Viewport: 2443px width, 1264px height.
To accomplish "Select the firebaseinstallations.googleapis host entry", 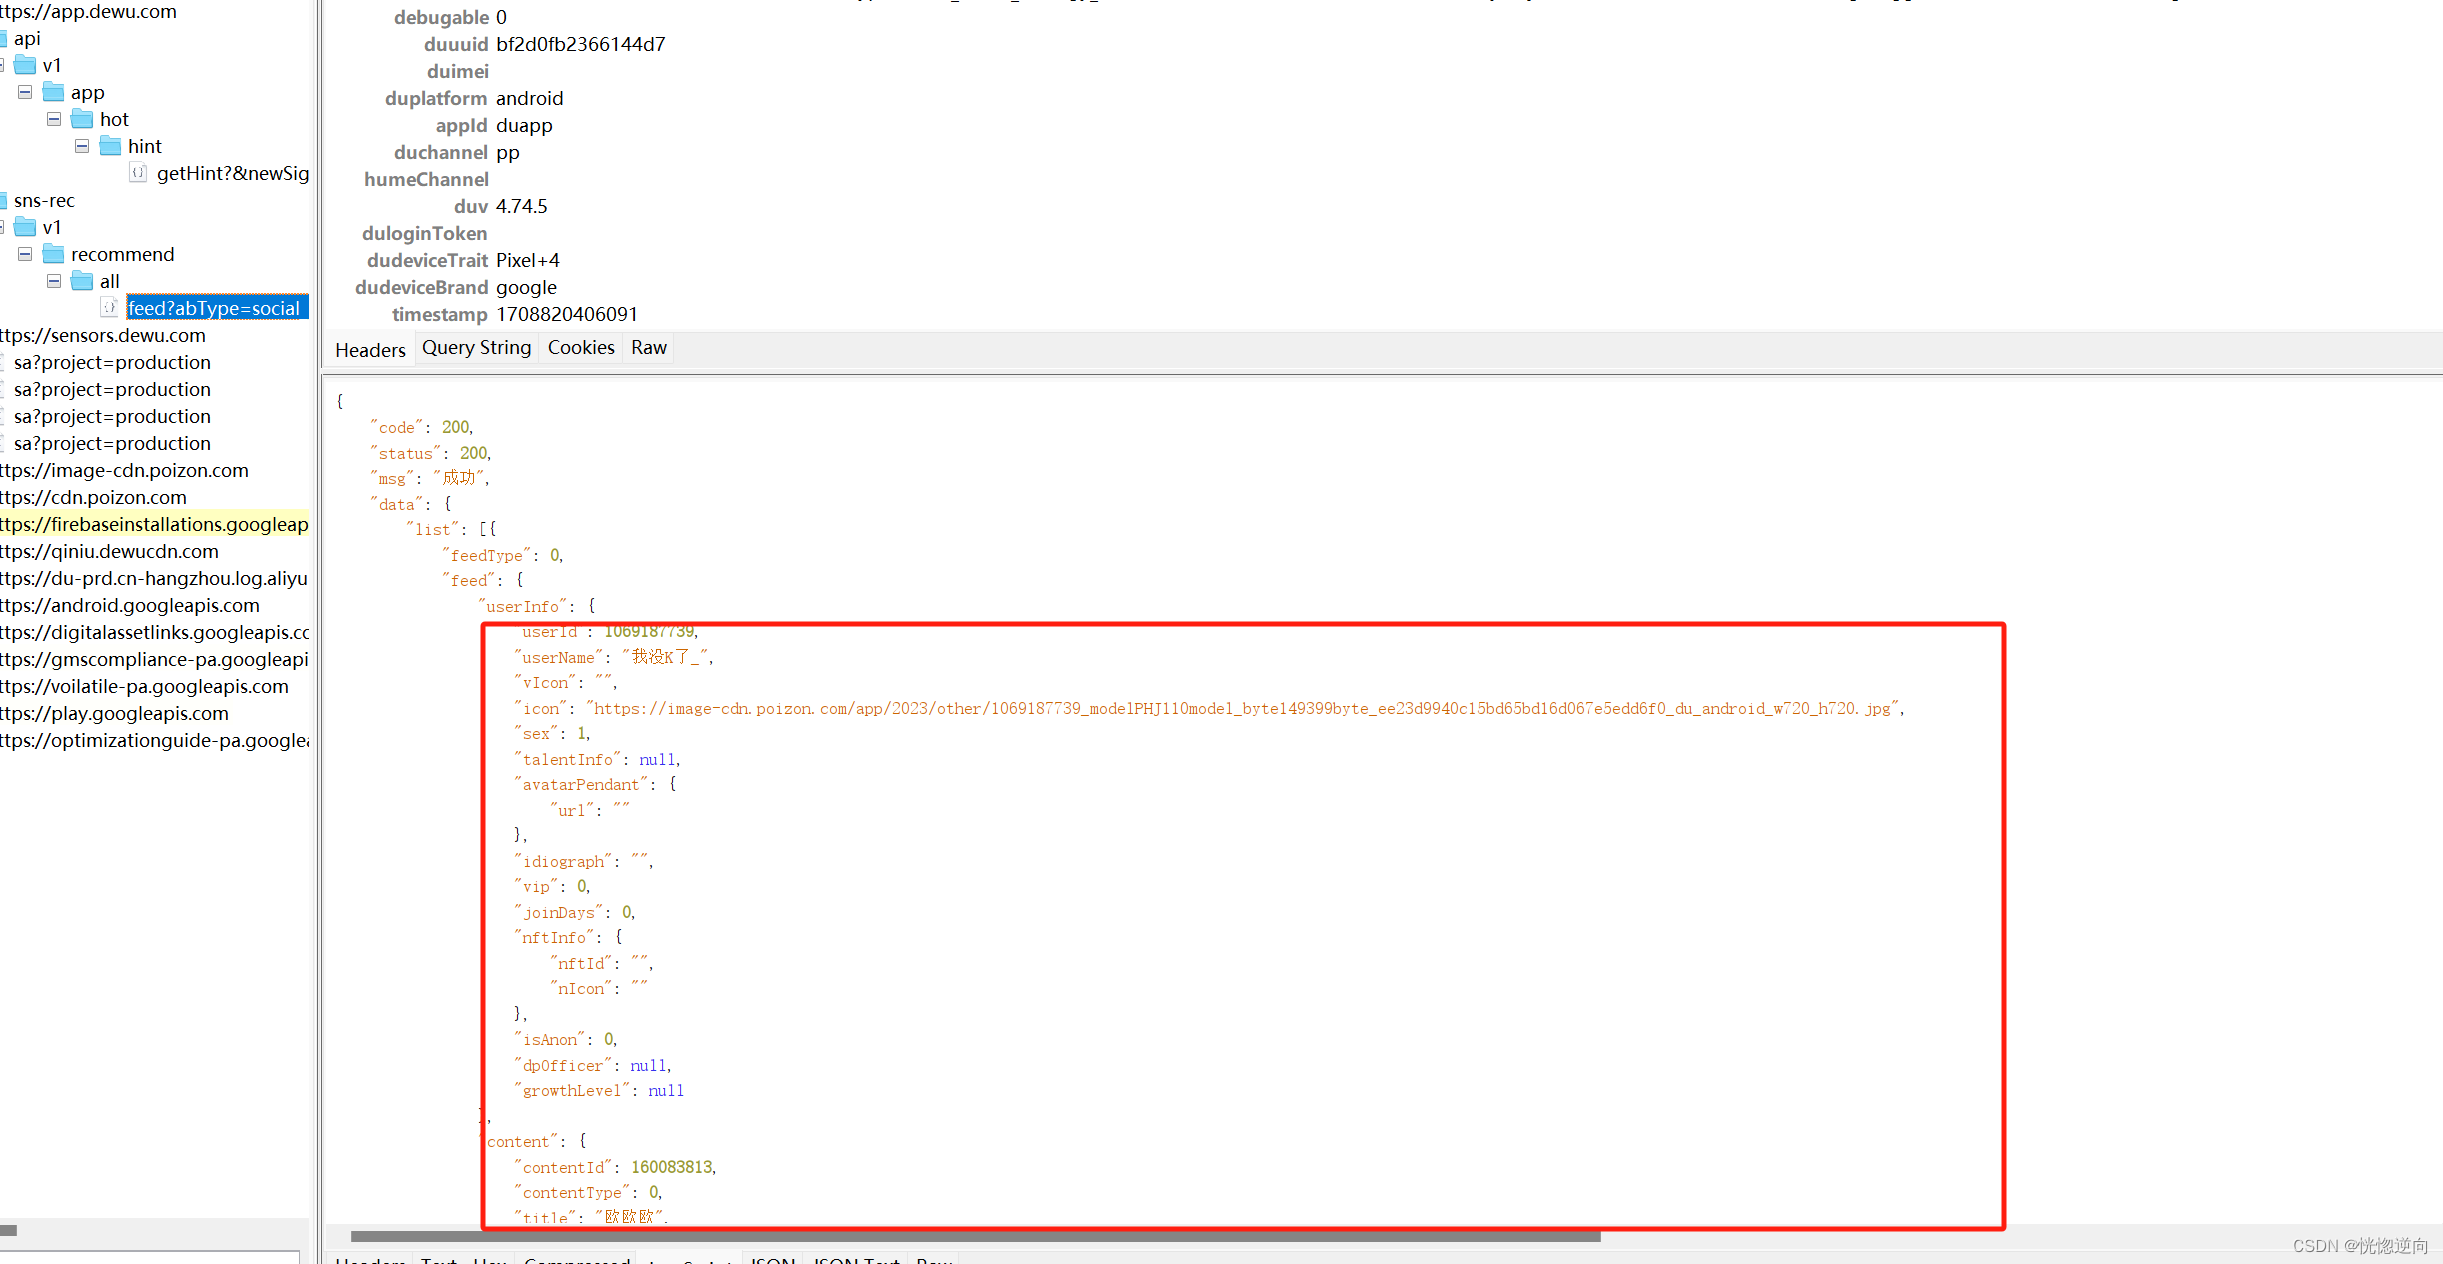I will pyautogui.click(x=154, y=524).
